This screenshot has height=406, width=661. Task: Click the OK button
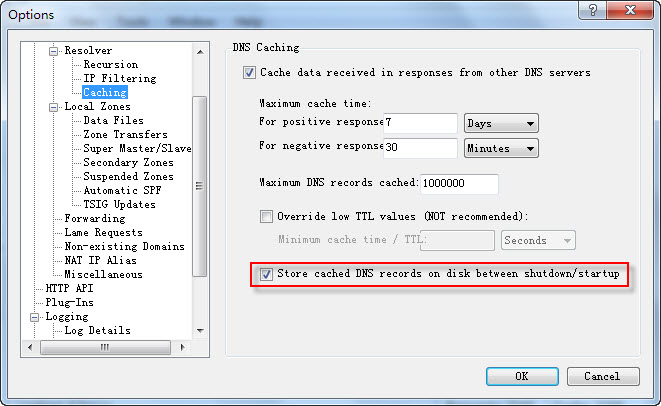(522, 376)
